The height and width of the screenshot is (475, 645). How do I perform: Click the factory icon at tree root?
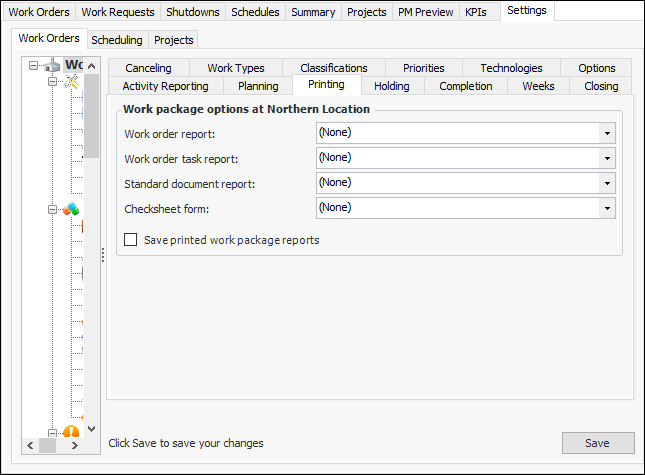pyautogui.click(x=50, y=66)
